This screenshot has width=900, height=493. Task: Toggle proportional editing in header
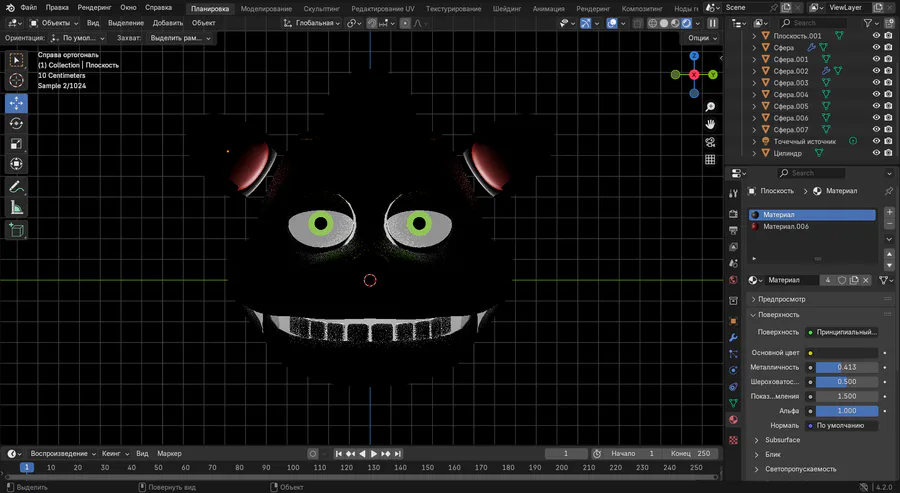click(x=405, y=23)
